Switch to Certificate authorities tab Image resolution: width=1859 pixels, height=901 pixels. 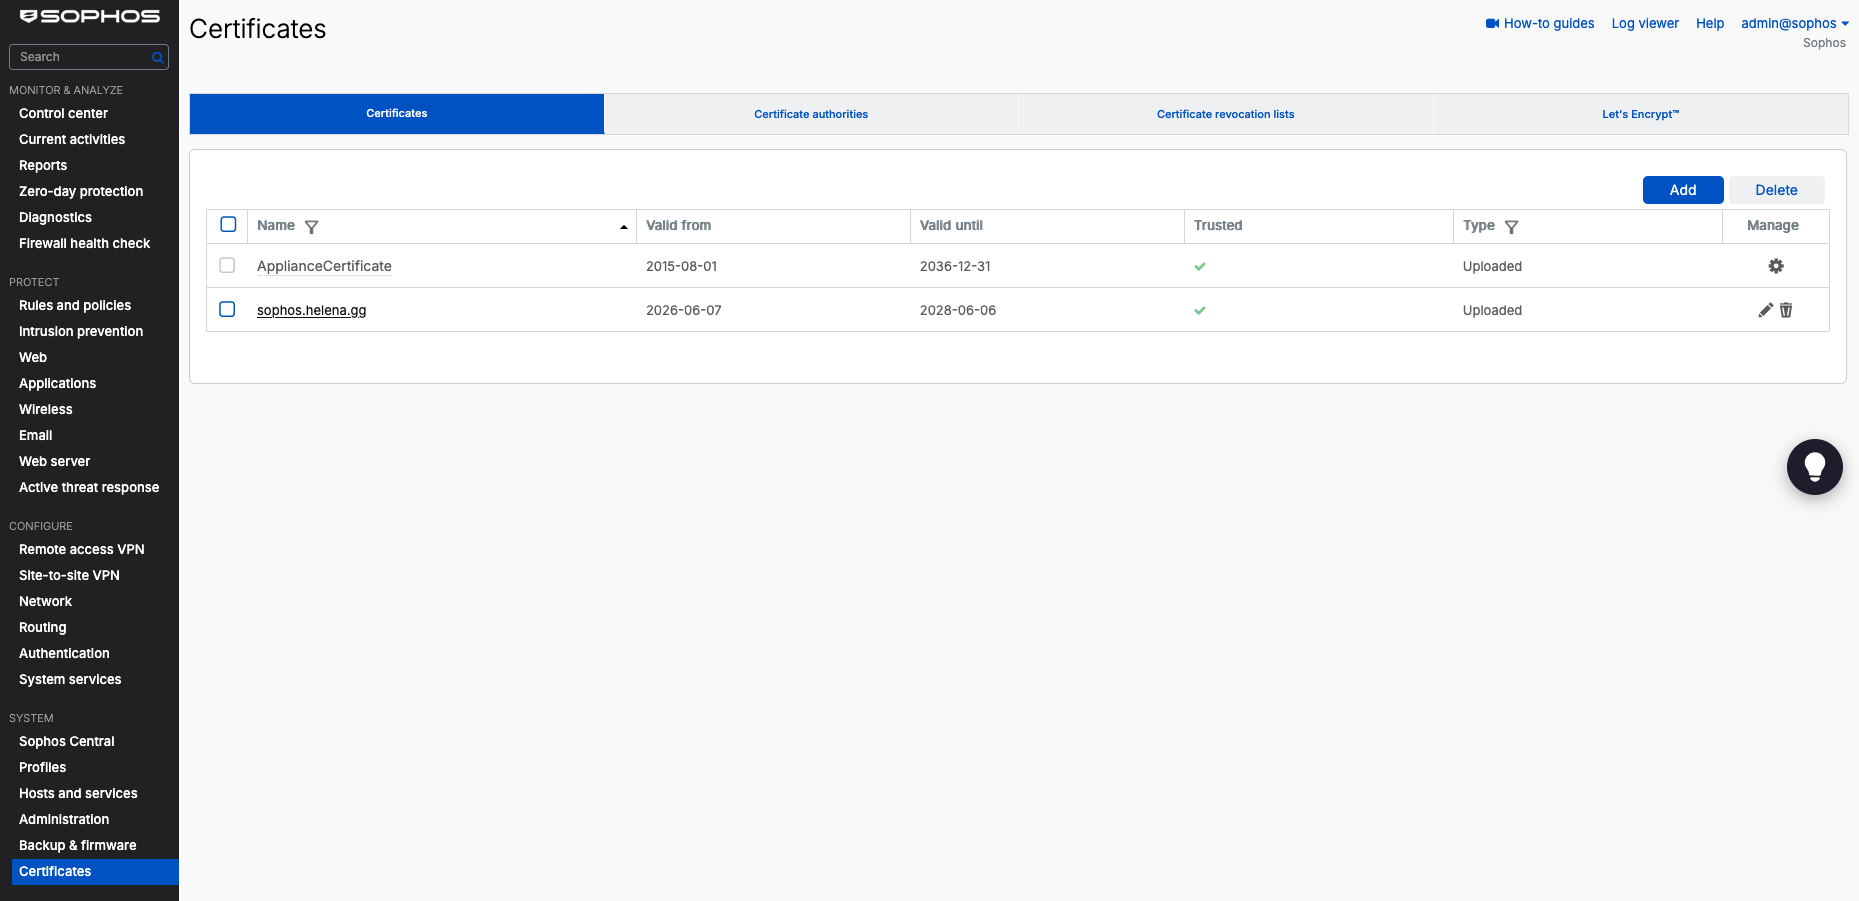[811, 114]
